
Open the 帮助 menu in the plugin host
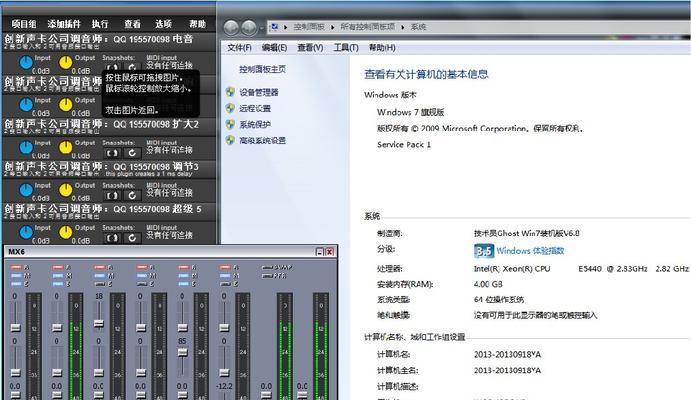197,24
